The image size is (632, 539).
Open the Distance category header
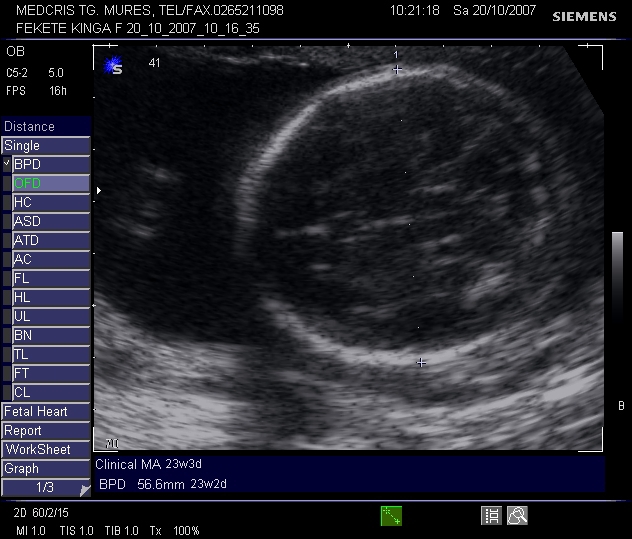pyautogui.click(x=45, y=127)
